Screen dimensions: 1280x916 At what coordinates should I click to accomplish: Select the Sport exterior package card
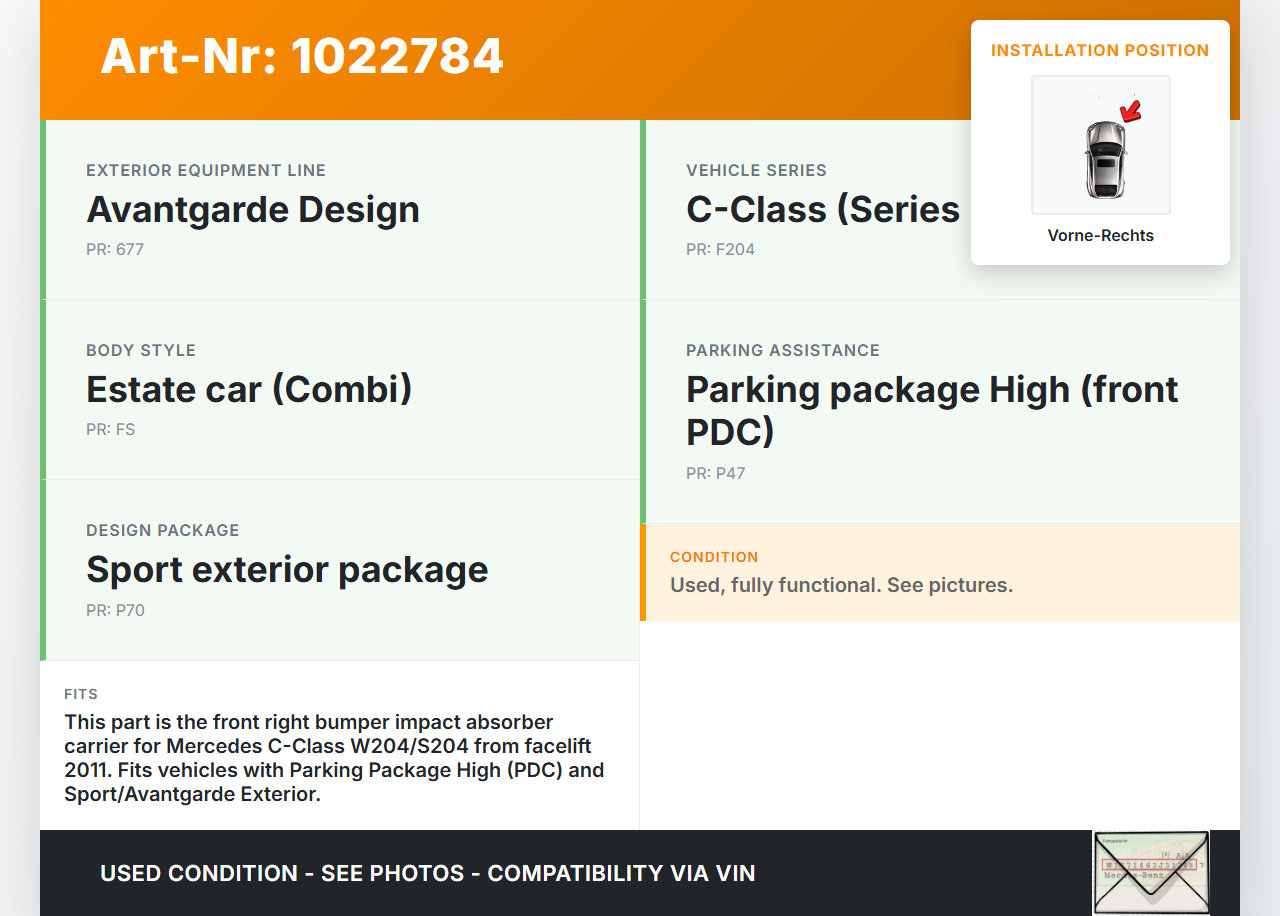[x=341, y=570]
